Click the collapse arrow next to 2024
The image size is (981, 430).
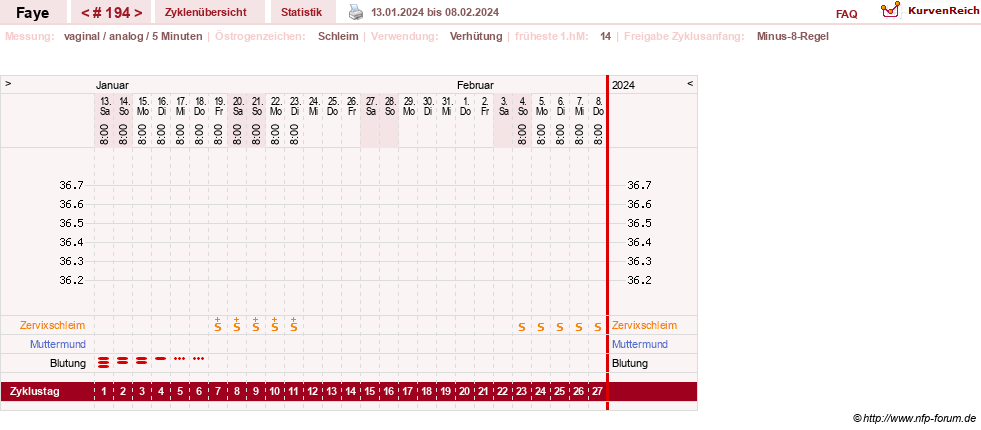(x=690, y=83)
